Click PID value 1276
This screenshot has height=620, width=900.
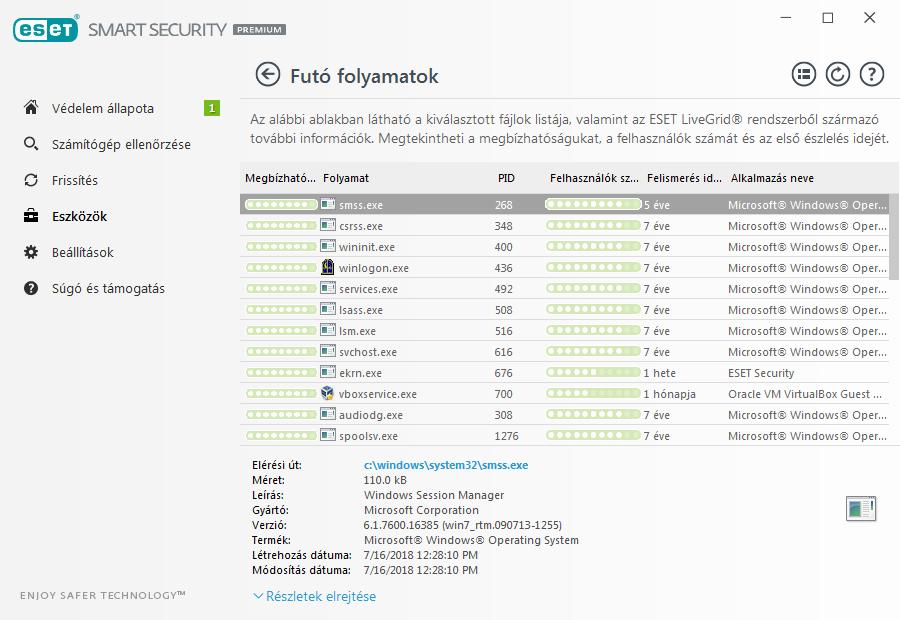tap(506, 436)
